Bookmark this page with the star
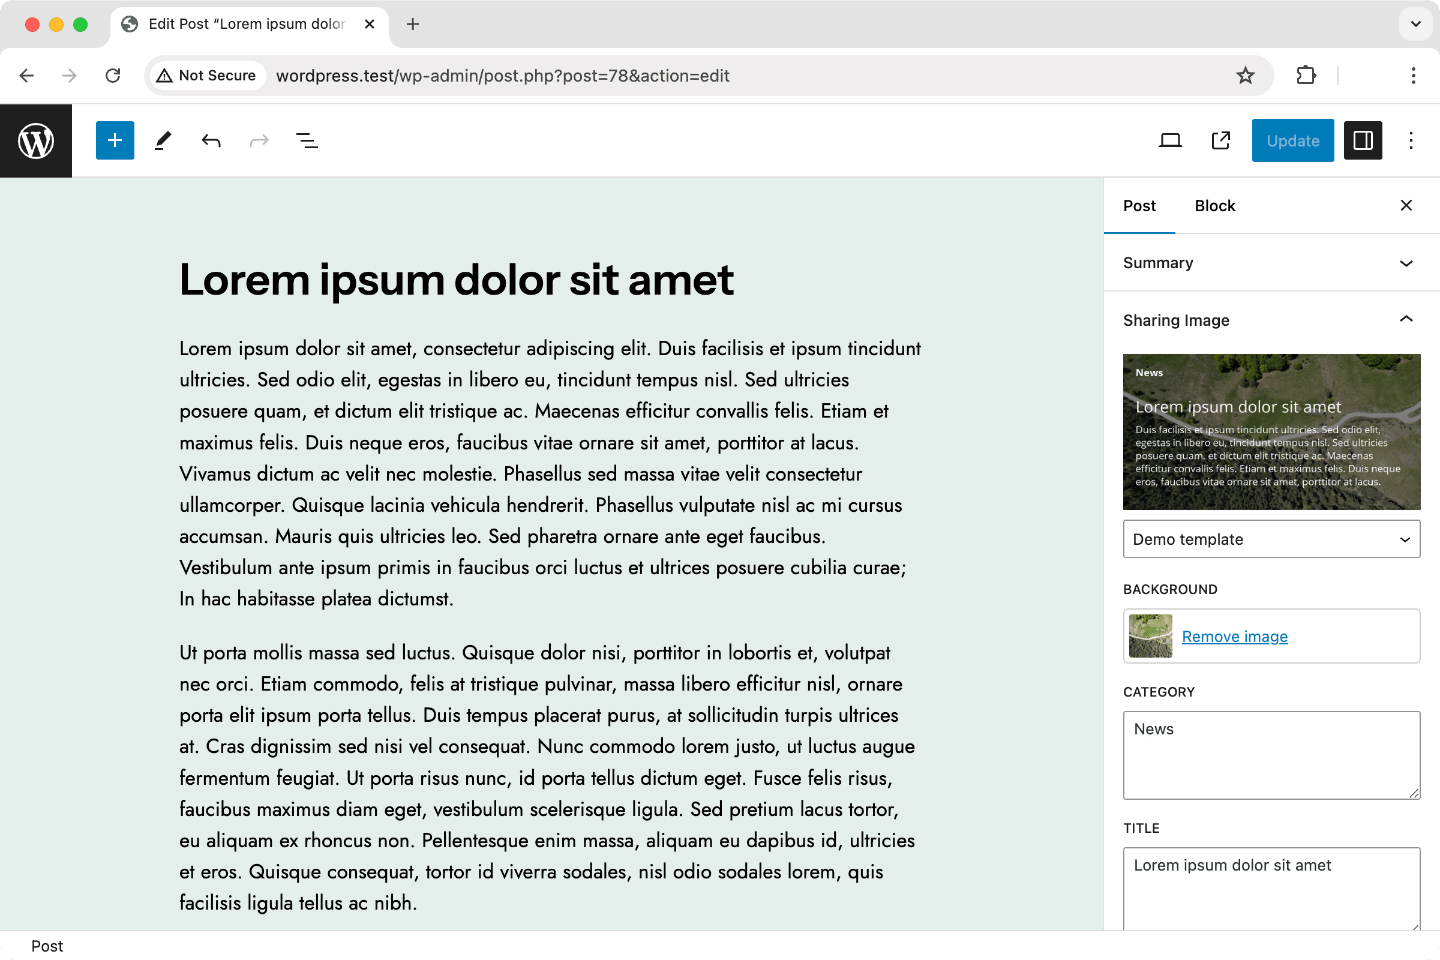 tap(1245, 76)
